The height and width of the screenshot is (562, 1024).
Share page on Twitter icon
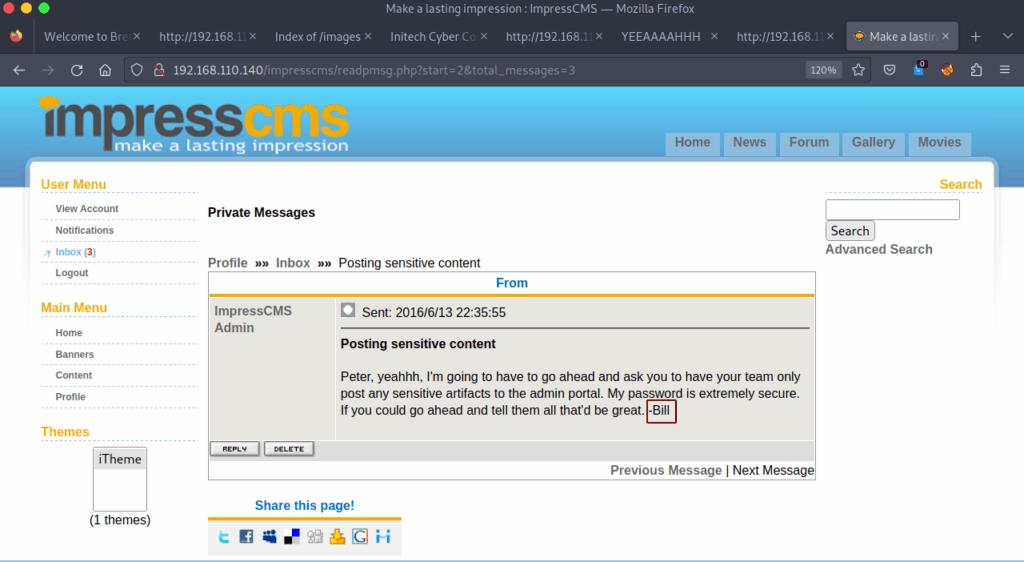(x=223, y=537)
